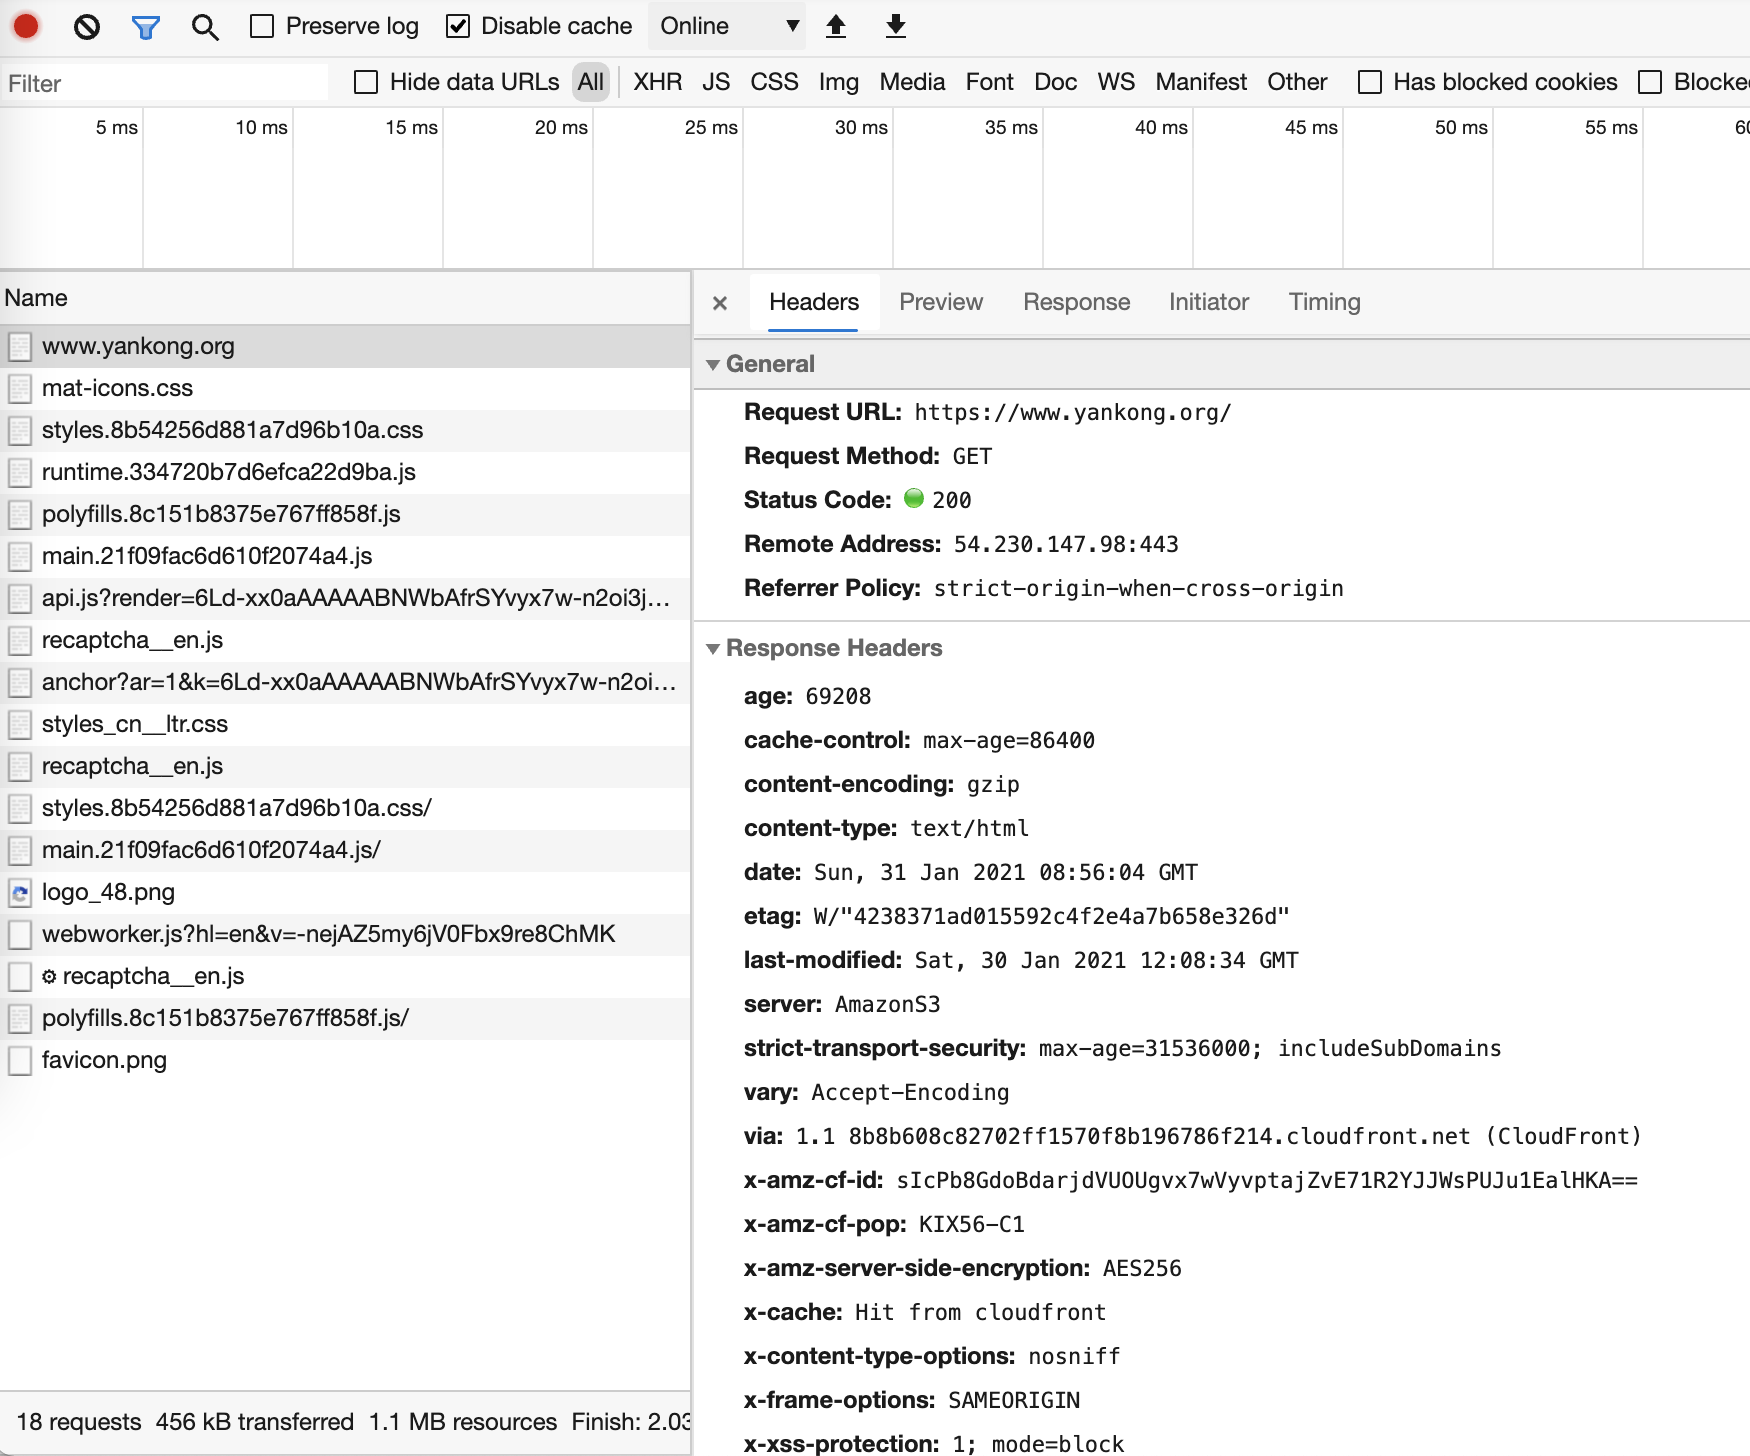Filter requests by JS
1750x1456 pixels.
pos(716,82)
